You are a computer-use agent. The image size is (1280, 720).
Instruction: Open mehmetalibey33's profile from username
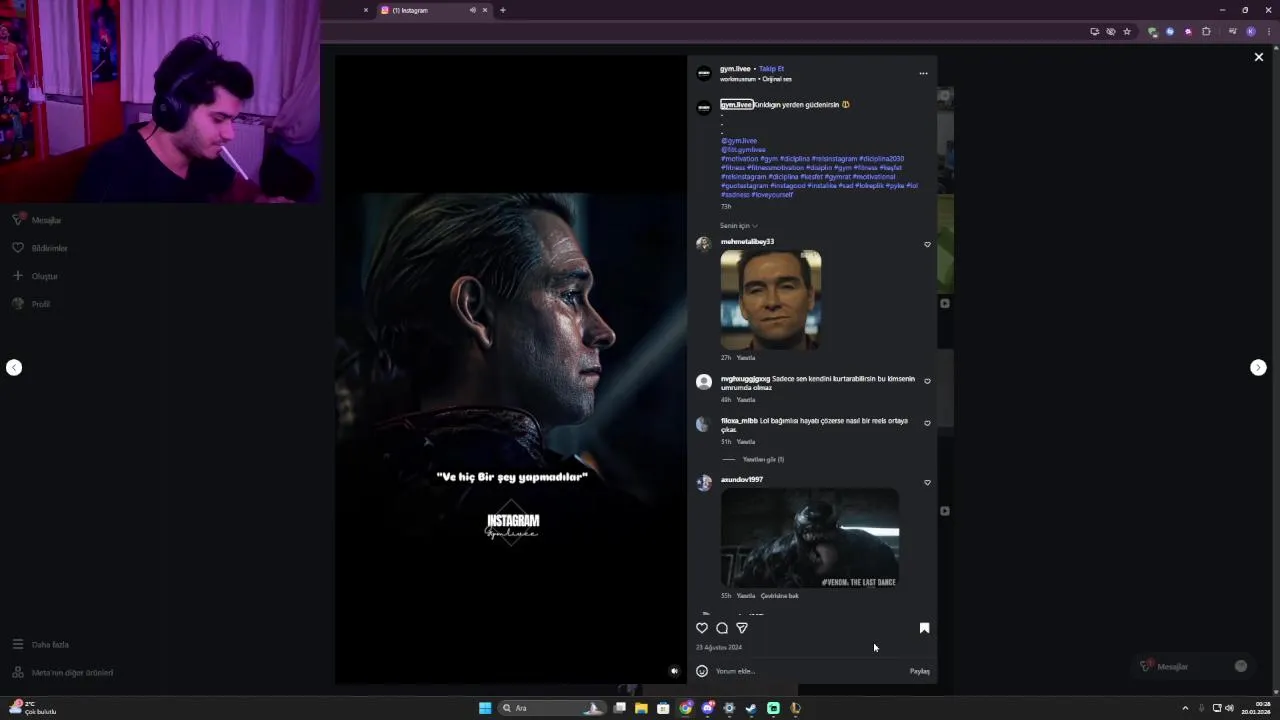point(747,241)
